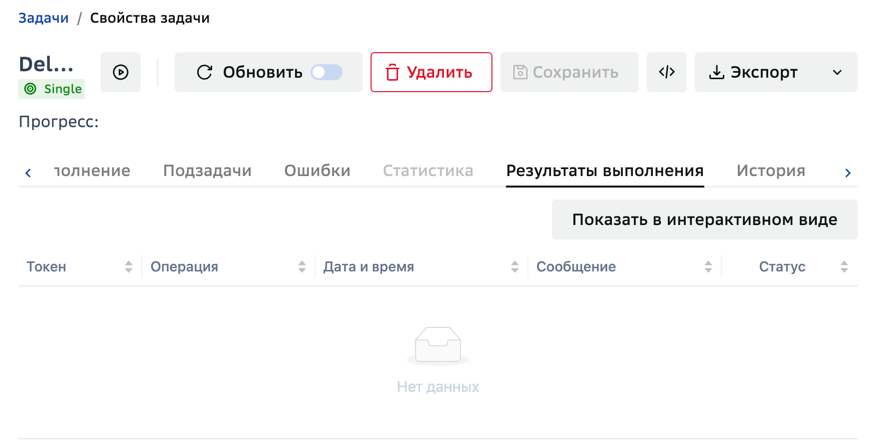Delete the task with the Удалить button

click(431, 72)
